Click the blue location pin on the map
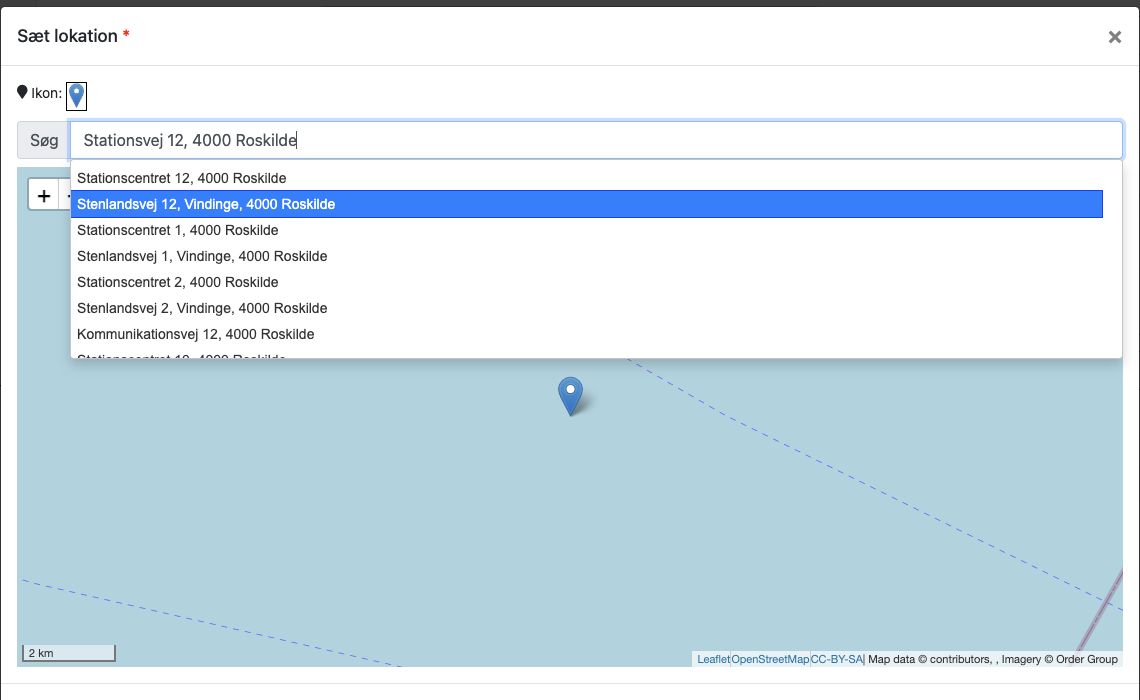Image resolution: width=1140 pixels, height=700 pixels. [570, 396]
